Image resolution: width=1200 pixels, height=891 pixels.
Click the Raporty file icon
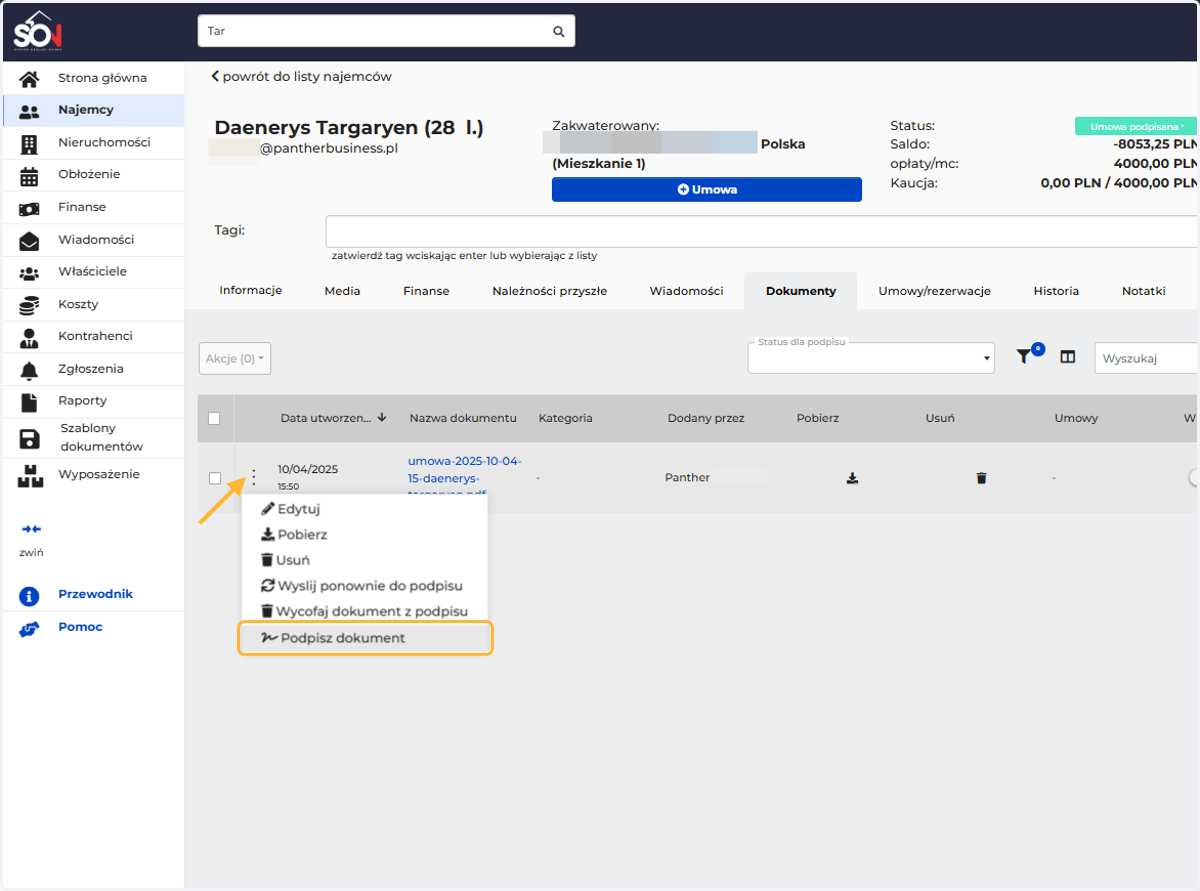pos(29,401)
